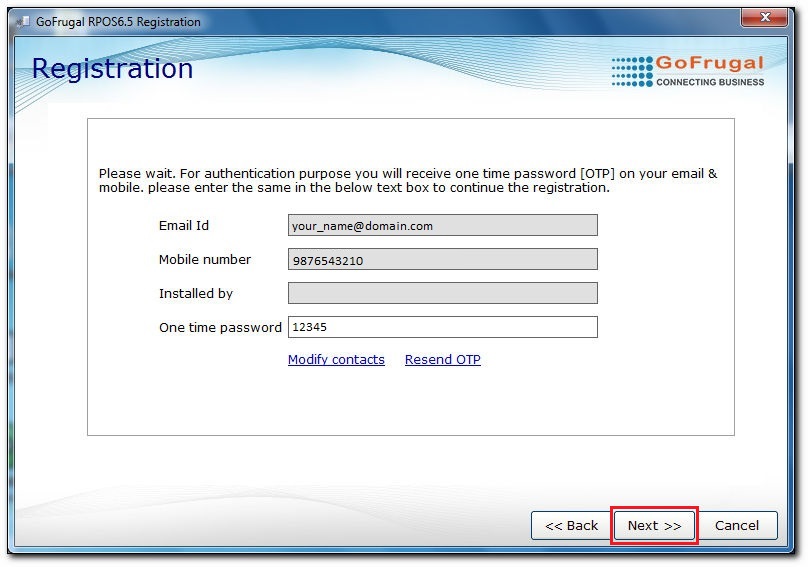This screenshot has height=567, width=808.
Task: Click the app icon in the title bar
Action: pyautogui.click(x=22, y=21)
